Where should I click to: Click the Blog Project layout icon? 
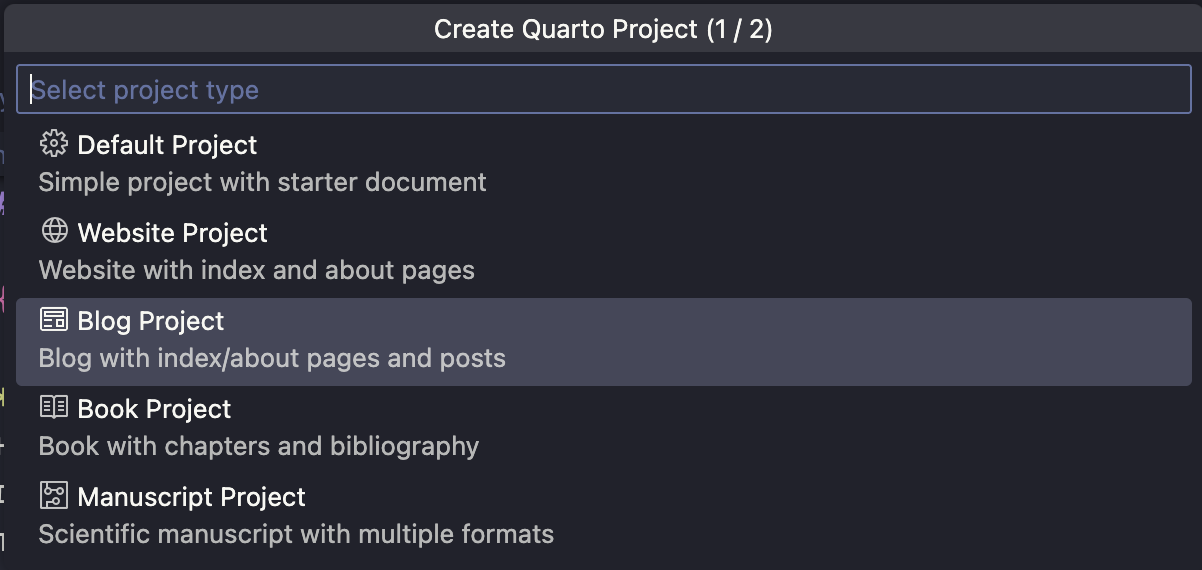point(53,320)
